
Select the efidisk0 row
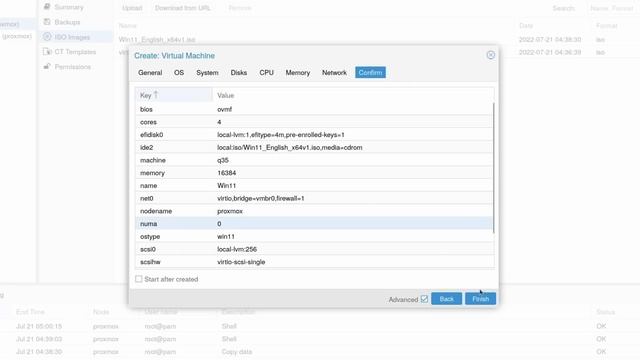313,135
